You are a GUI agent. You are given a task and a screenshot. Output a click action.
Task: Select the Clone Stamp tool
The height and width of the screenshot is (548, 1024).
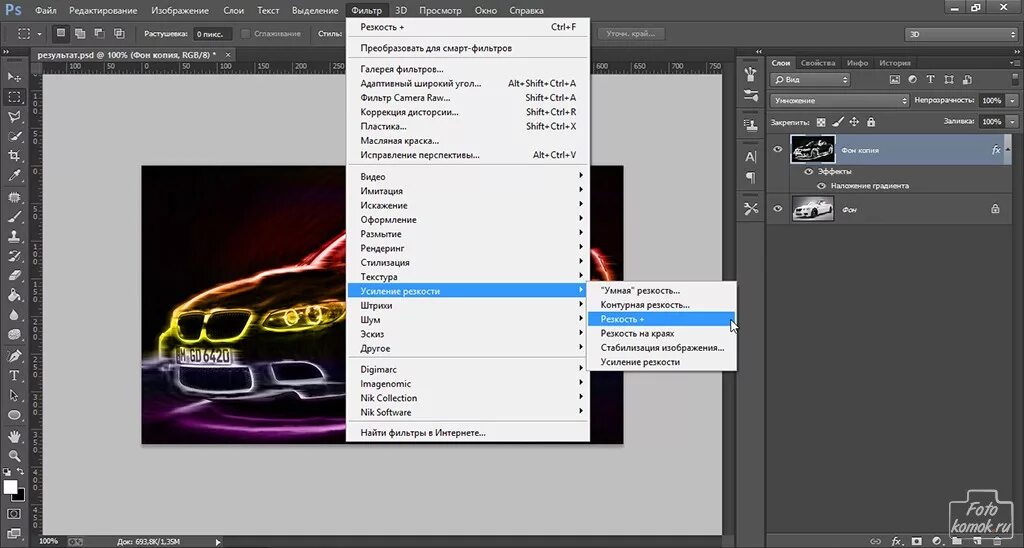point(14,236)
